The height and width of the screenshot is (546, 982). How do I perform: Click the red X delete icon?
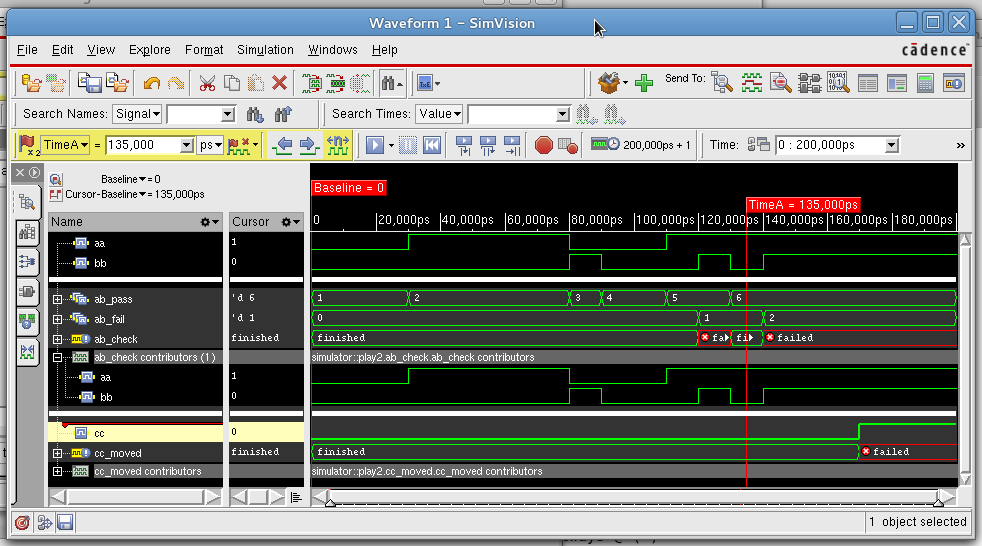(280, 83)
